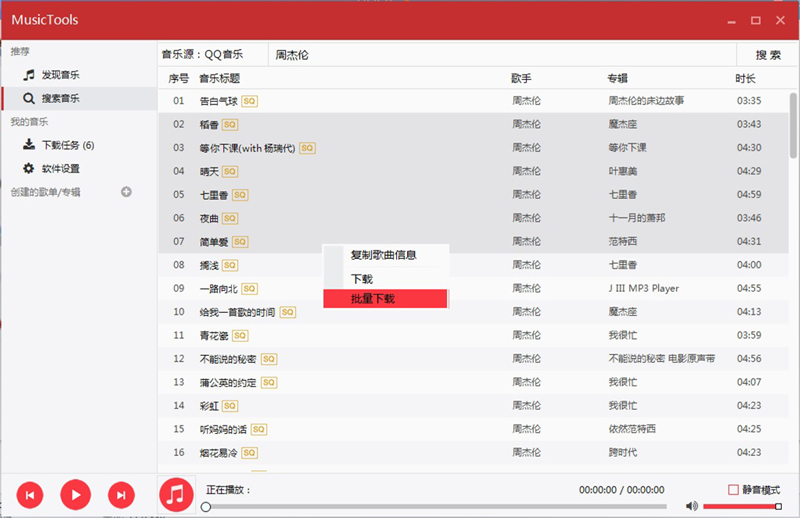The height and width of the screenshot is (518, 800).
Task: Select song row 稻香
Action: (x=473, y=124)
